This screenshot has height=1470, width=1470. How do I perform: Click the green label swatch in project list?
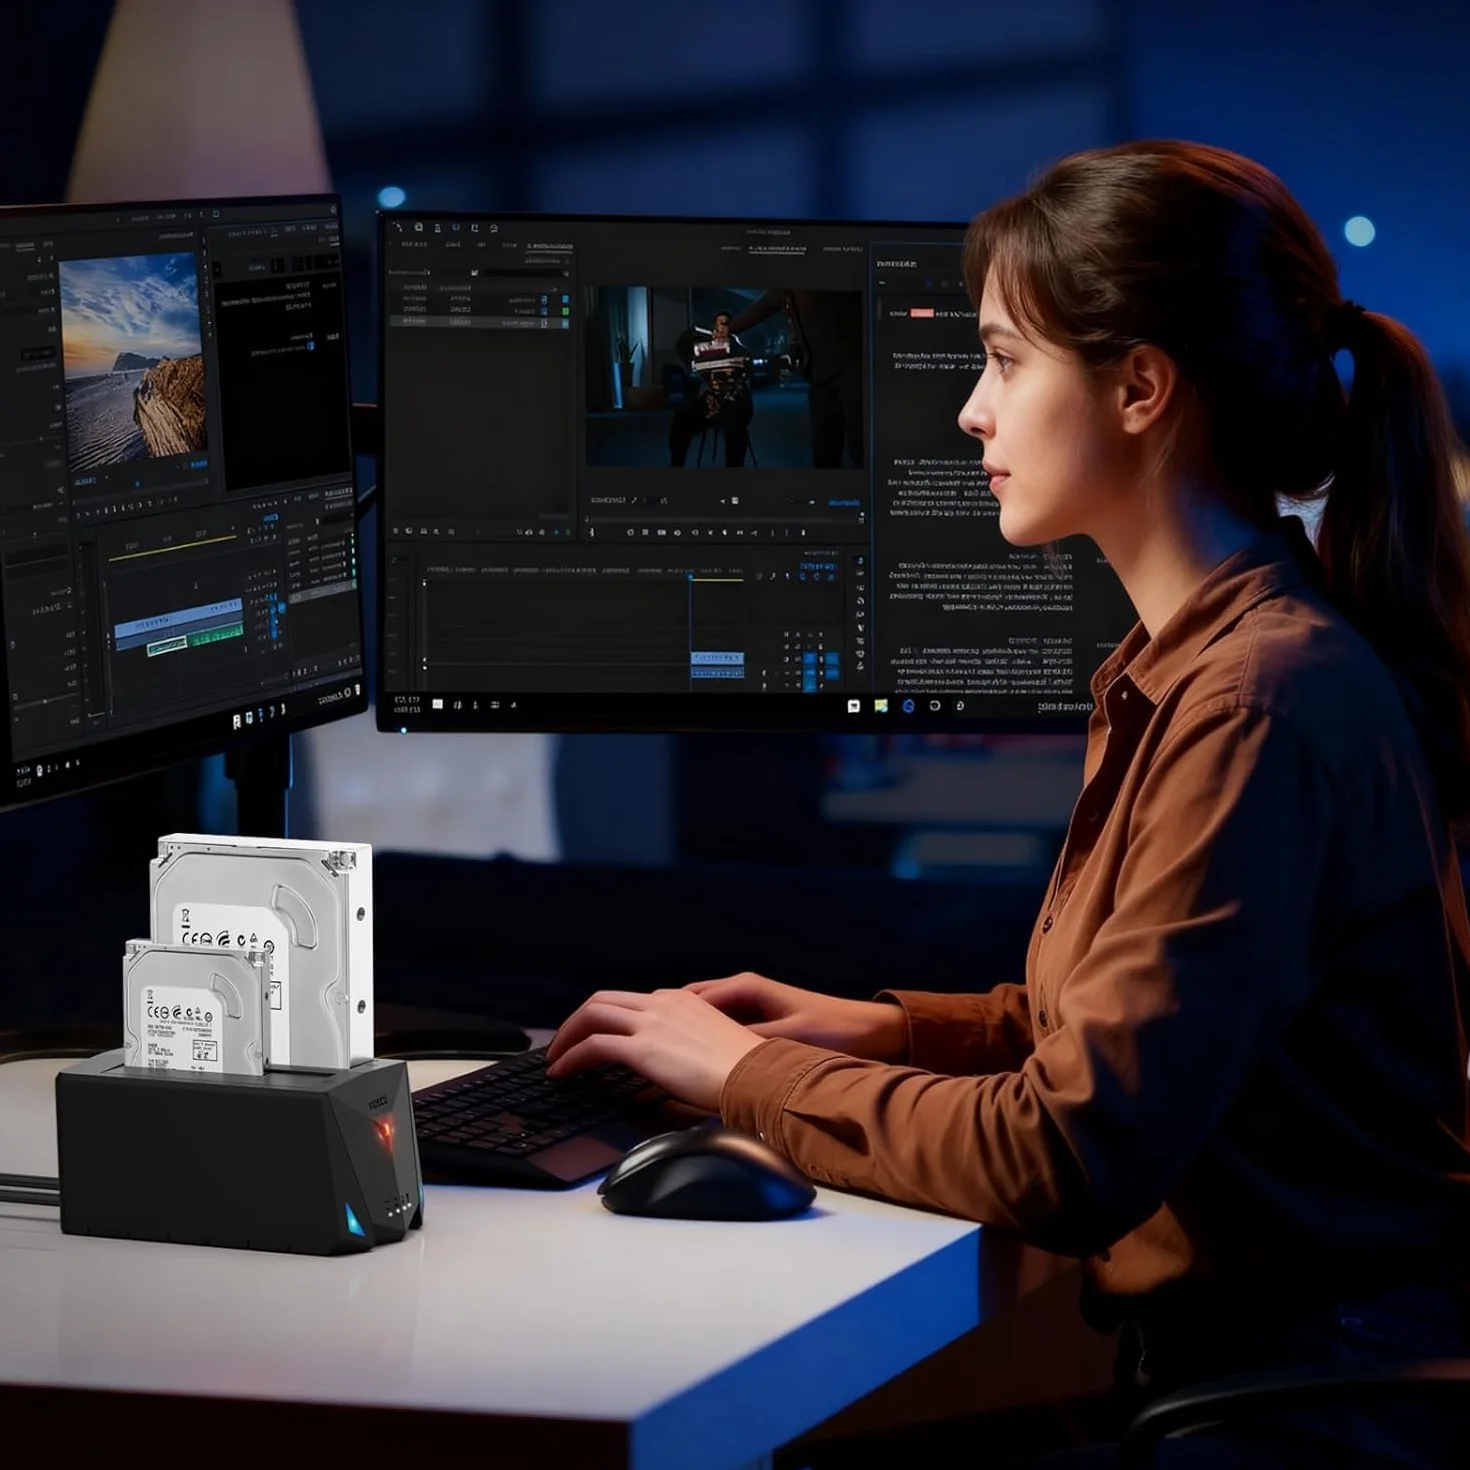pos(565,311)
